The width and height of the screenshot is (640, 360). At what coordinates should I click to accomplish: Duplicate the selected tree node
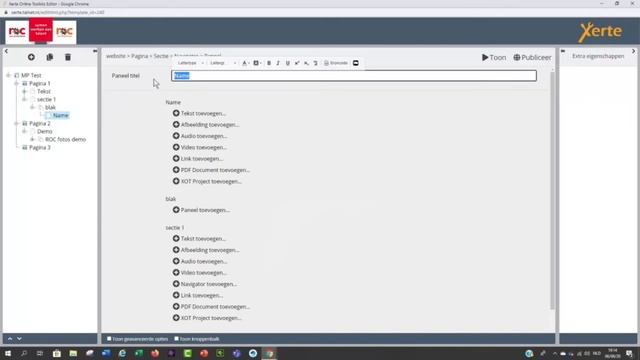(x=50, y=57)
